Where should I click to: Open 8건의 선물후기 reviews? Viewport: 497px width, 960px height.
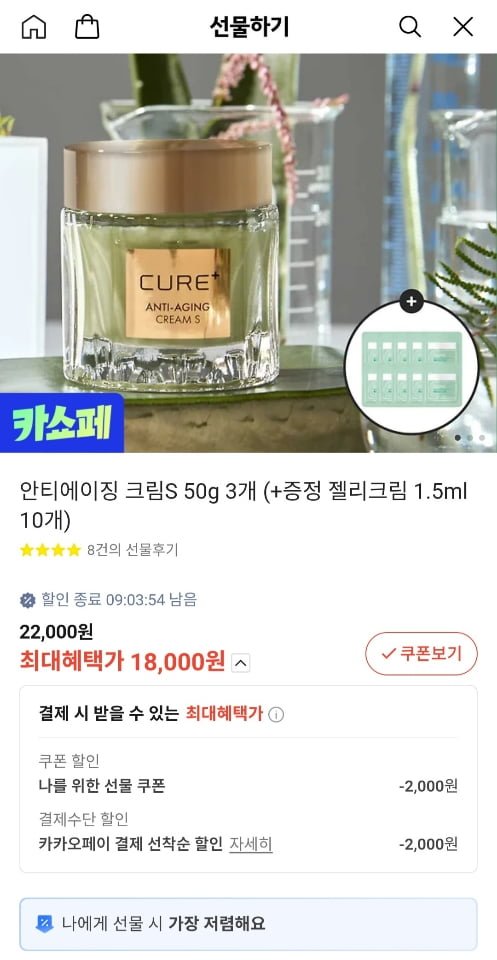click(x=132, y=550)
